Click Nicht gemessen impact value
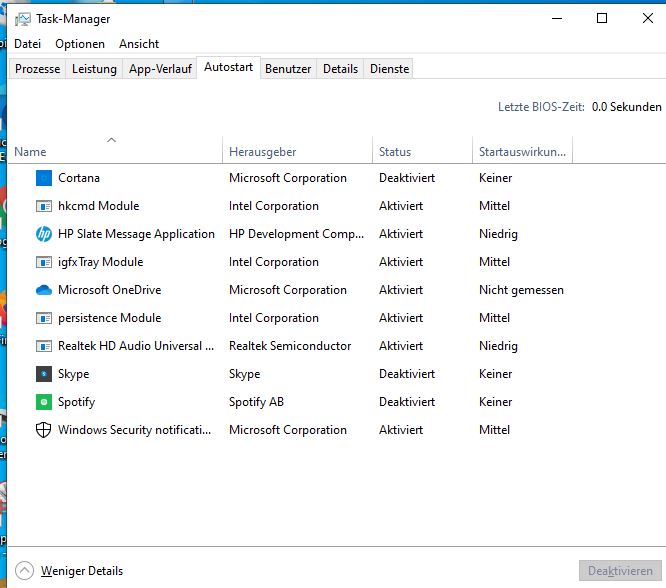 point(522,290)
